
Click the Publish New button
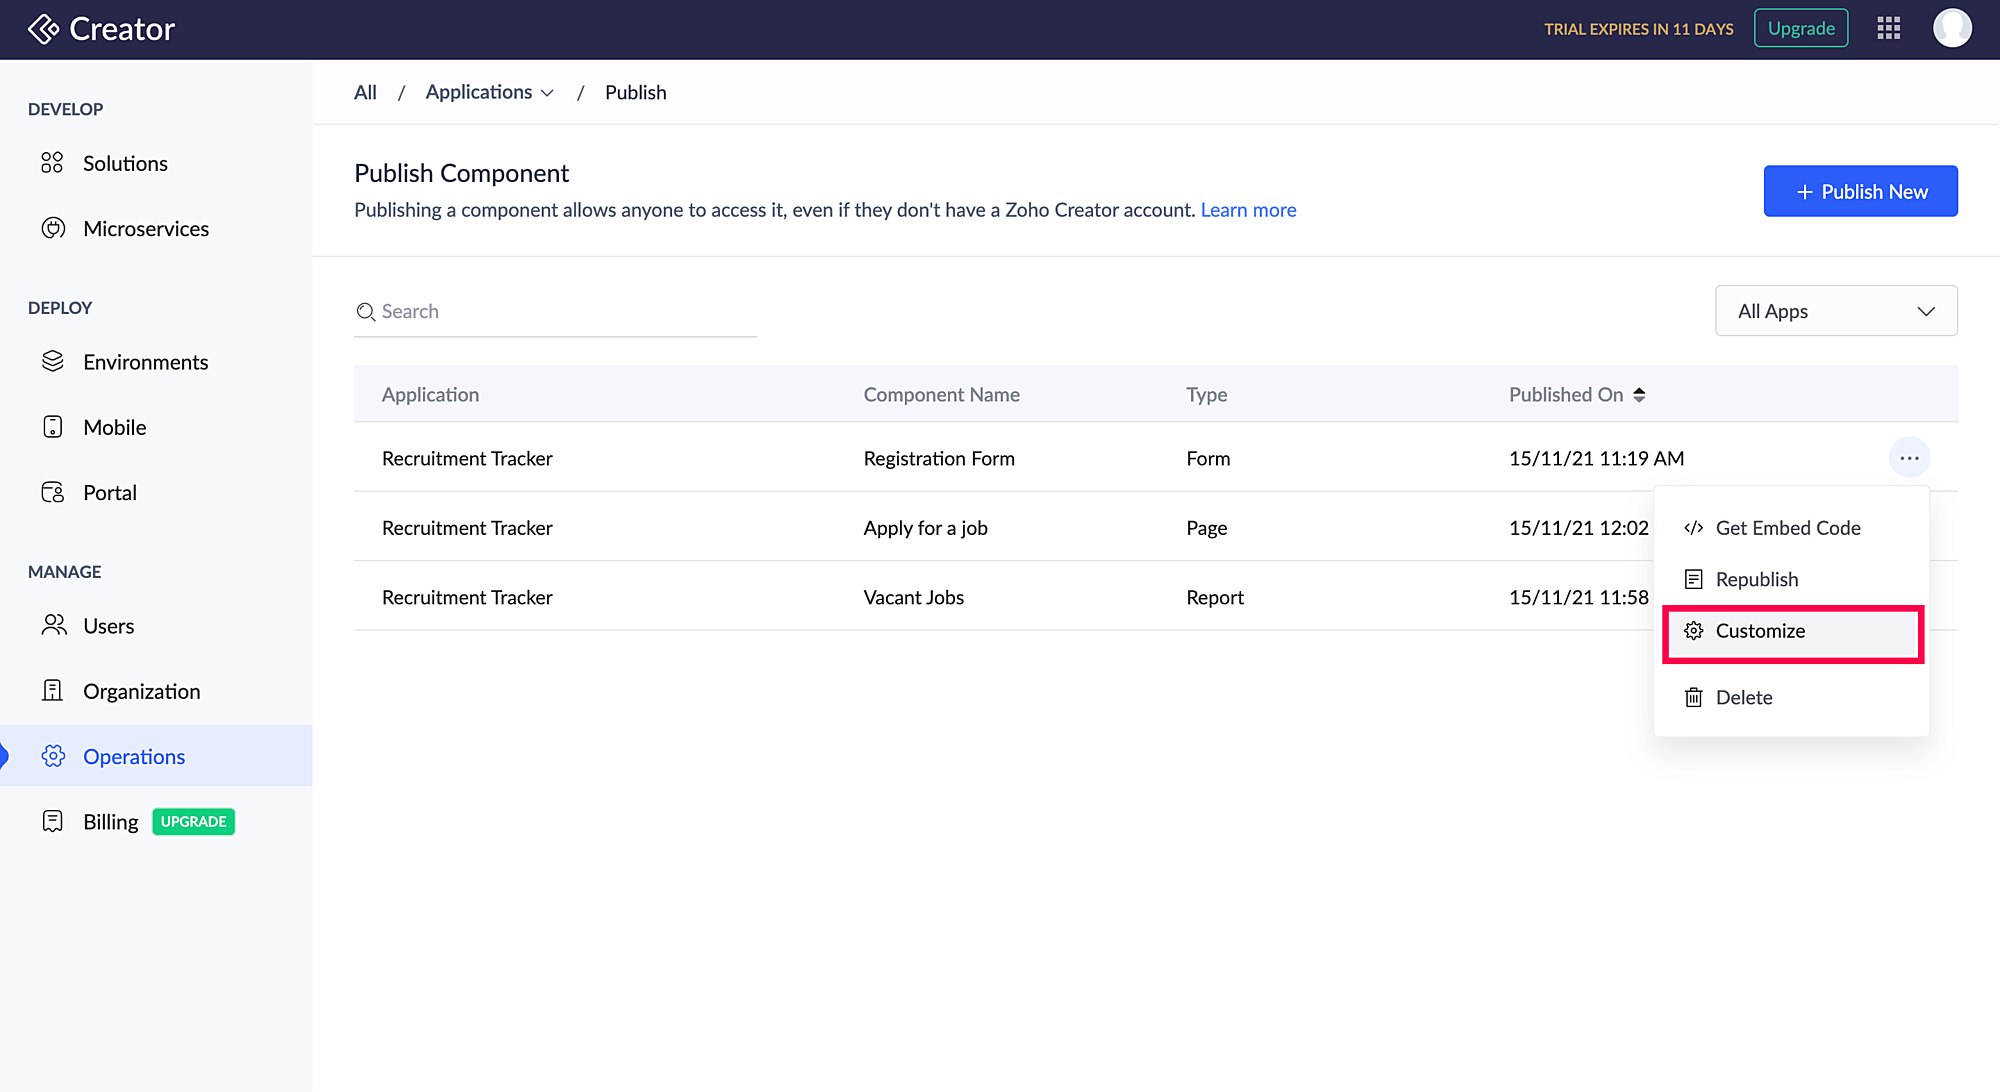click(x=1860, y=191)
